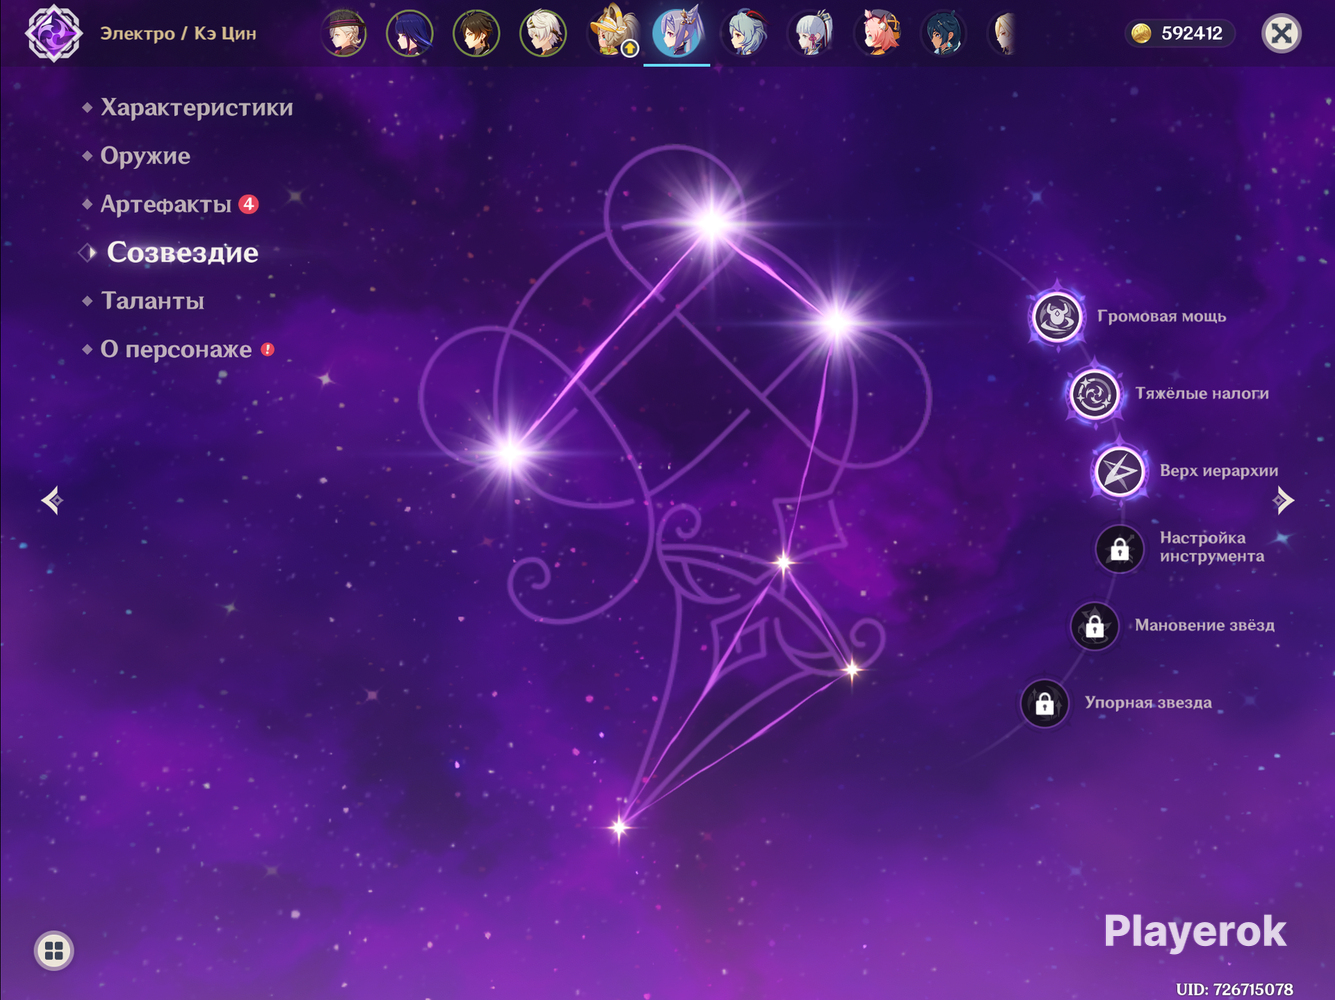Select the Ayaka silver ponytail portrait
1335x1000 pixels.
pos(812,33)
